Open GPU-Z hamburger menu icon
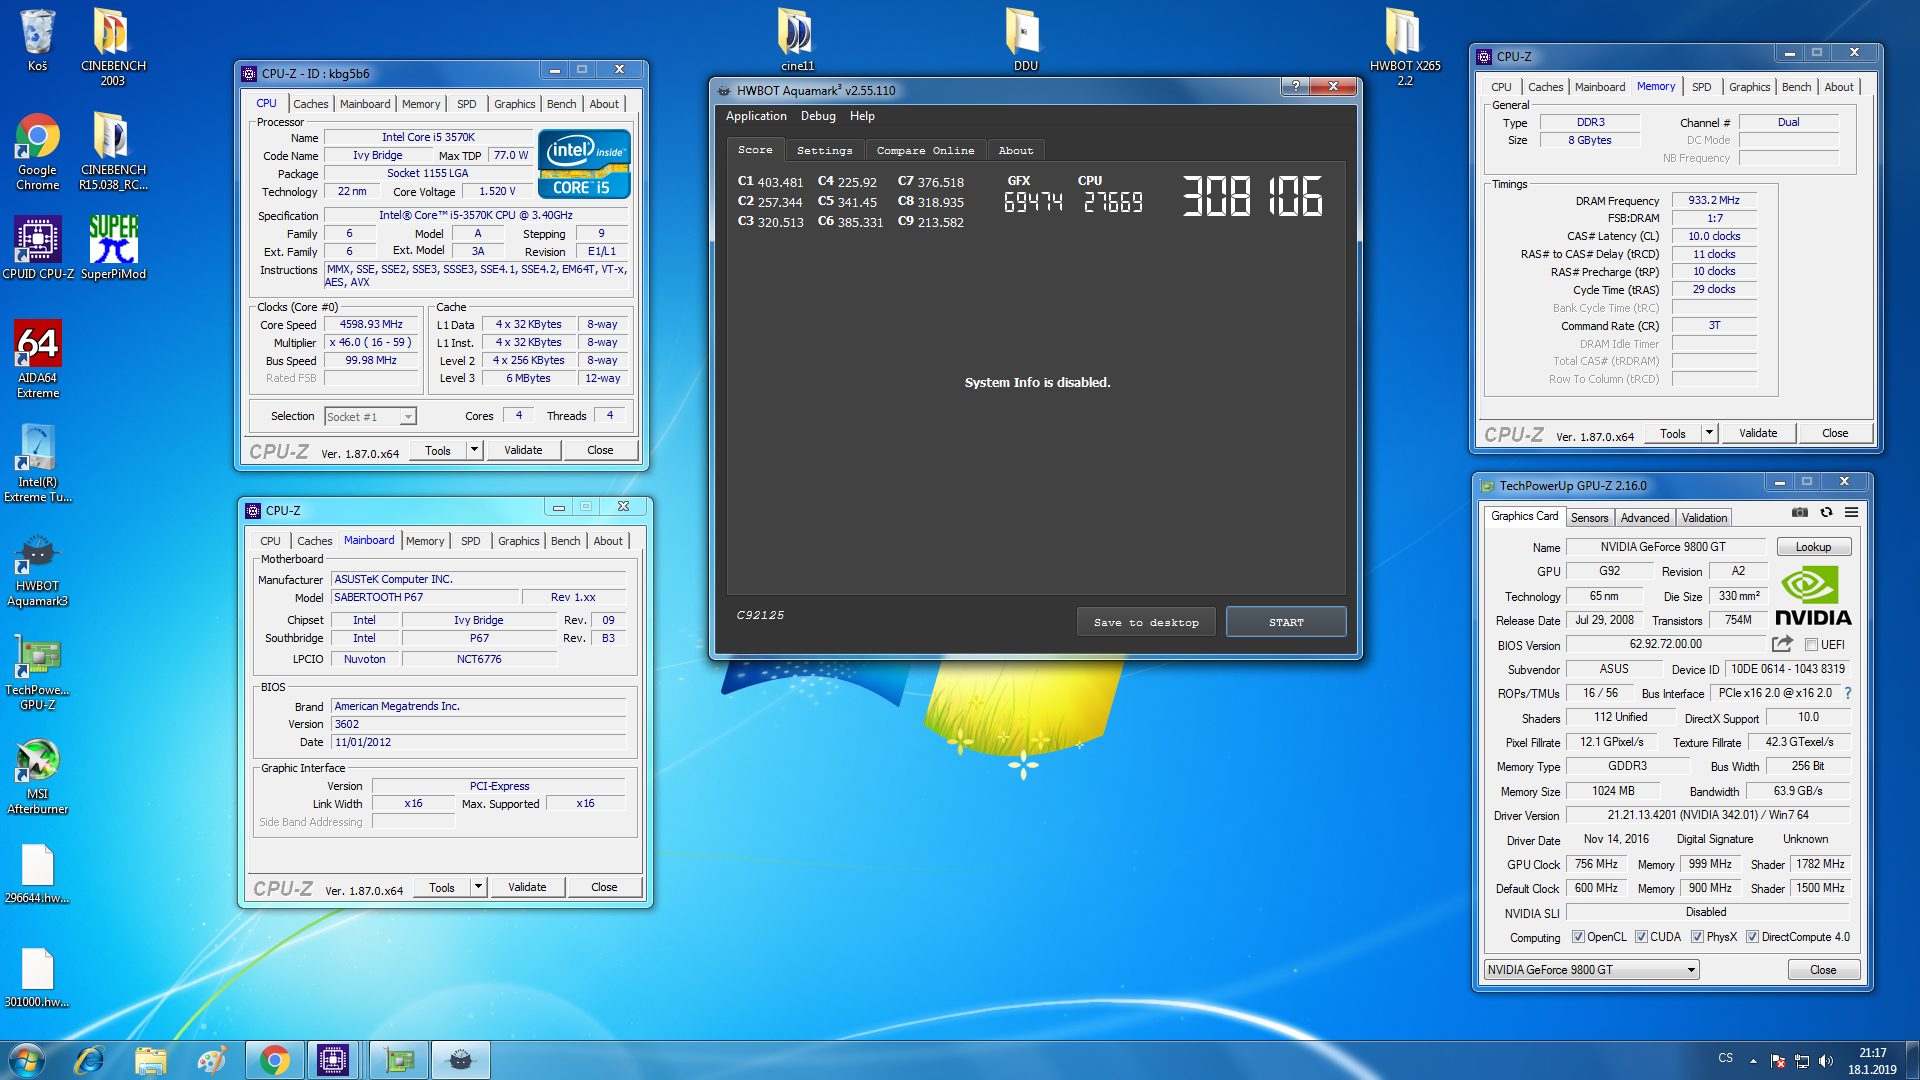The height and width of the screenshot is (1080, 1920). click(1852, 512)
